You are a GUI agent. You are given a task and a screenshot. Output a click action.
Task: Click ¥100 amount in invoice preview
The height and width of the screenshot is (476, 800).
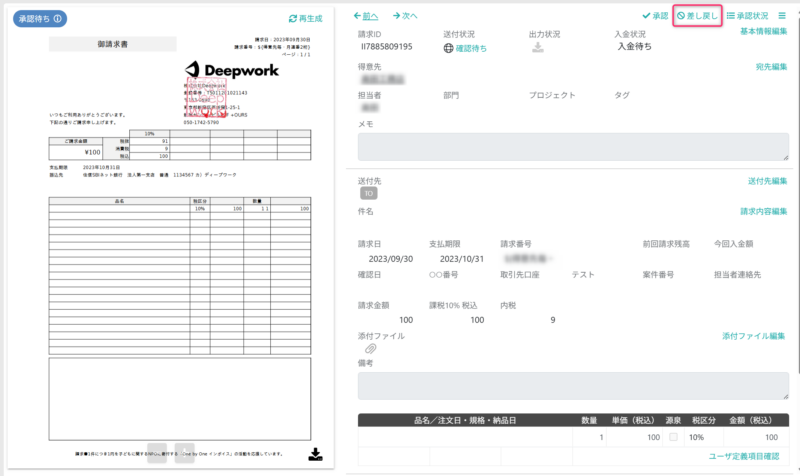92,152
